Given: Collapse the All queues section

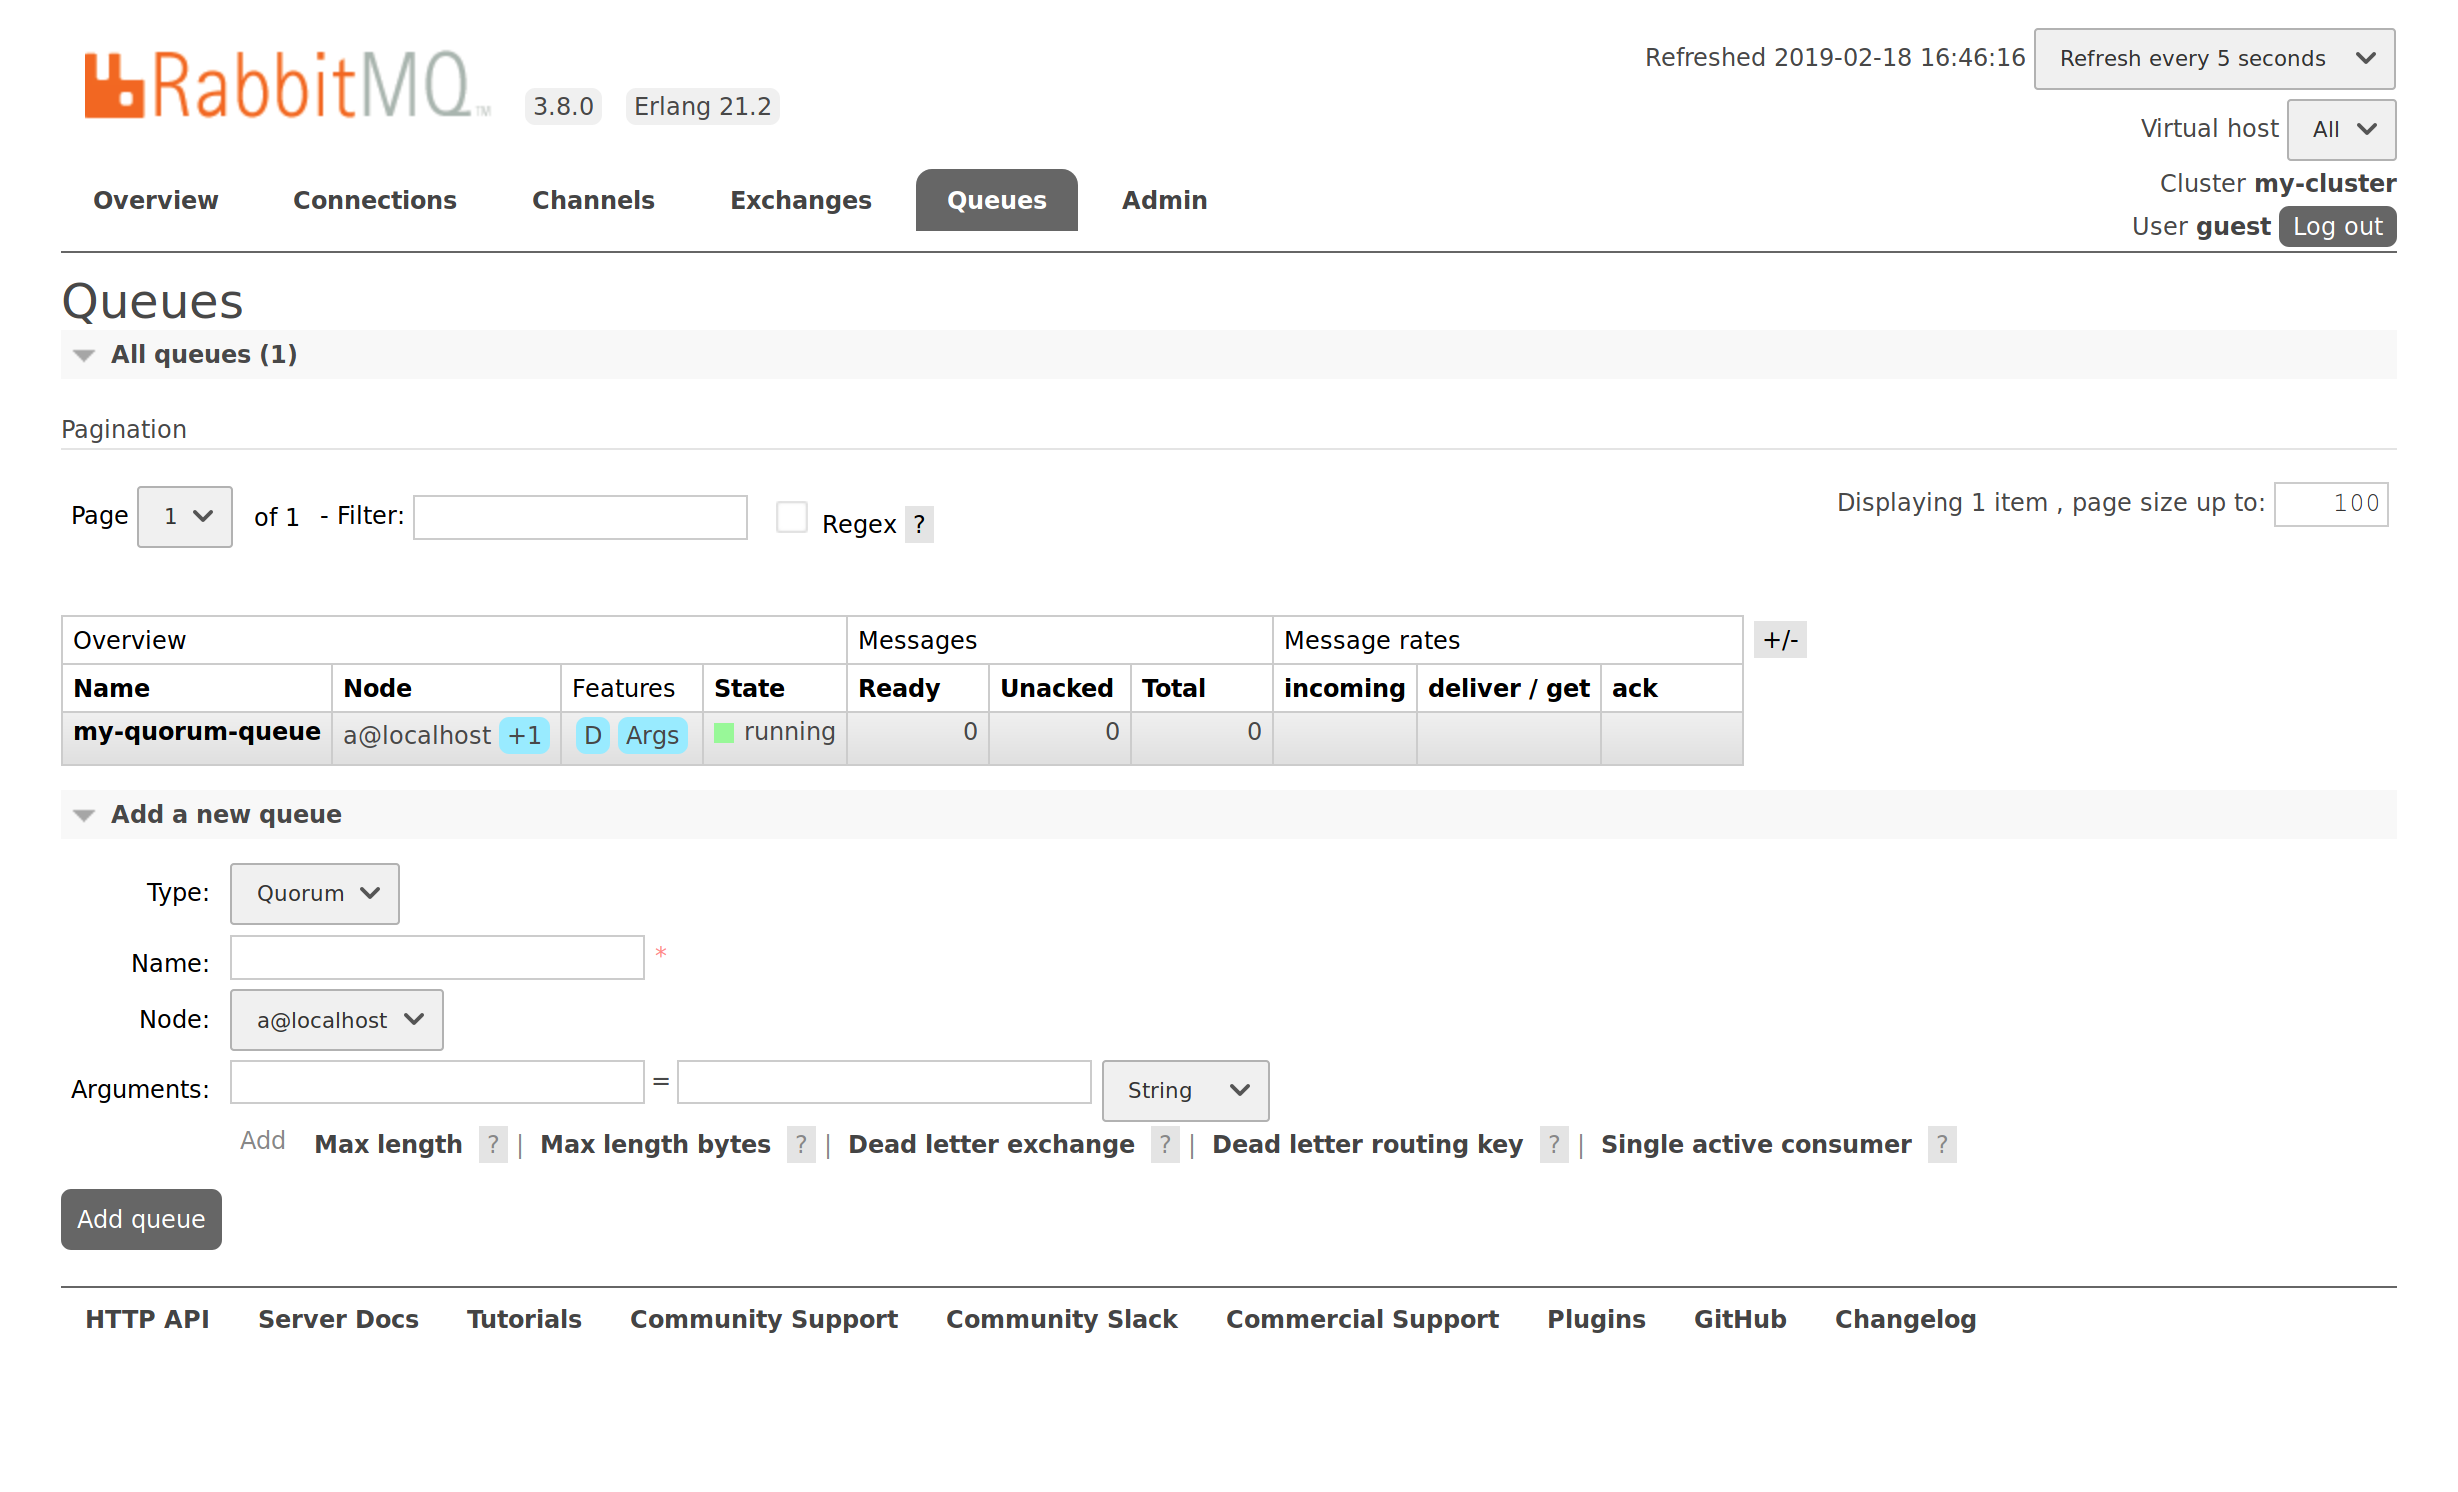Looking at the screenshot, I should [84, 355].
